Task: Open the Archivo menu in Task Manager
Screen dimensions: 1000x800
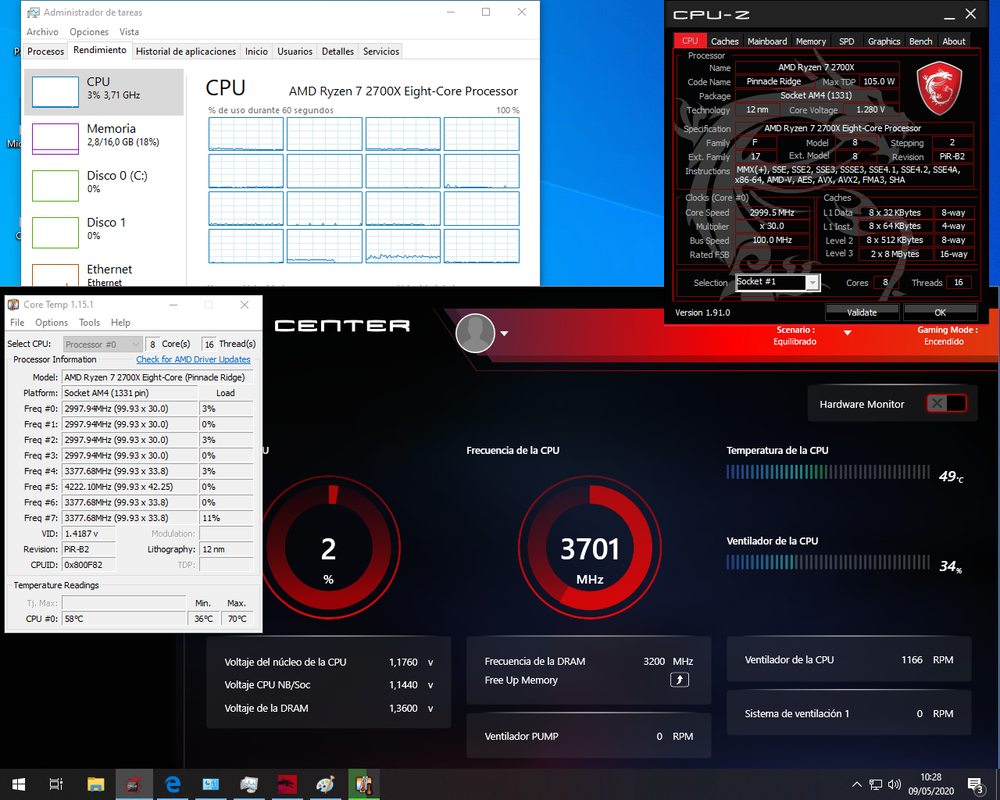Action: [42, 32]
